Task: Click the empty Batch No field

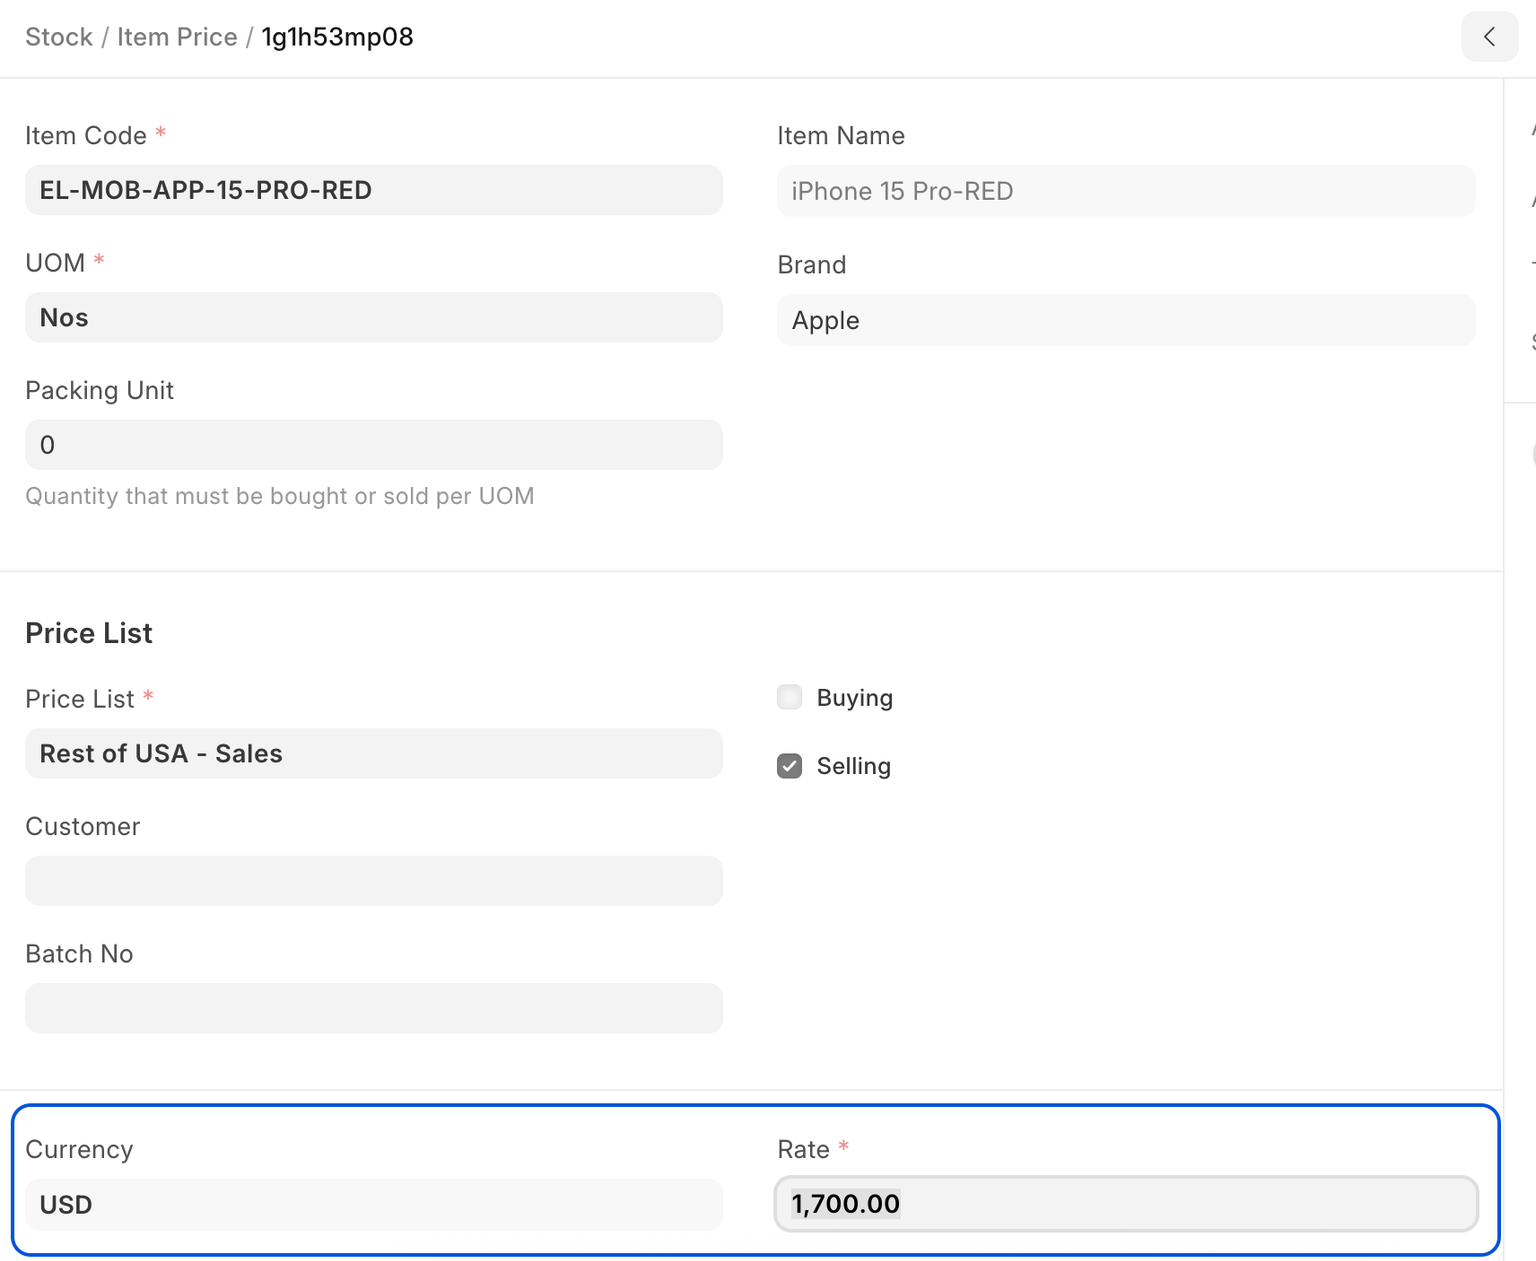Action: pyautogui.click(x=373, y=1008)
